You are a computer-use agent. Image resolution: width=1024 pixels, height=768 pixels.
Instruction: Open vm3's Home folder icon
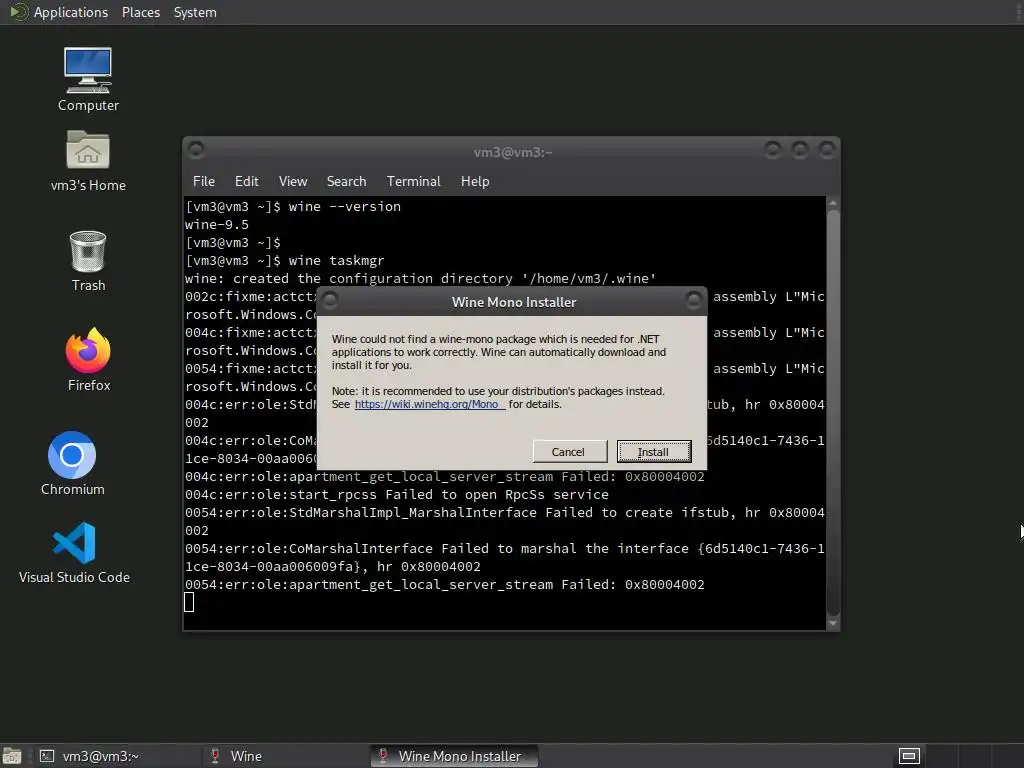(88, 161)
